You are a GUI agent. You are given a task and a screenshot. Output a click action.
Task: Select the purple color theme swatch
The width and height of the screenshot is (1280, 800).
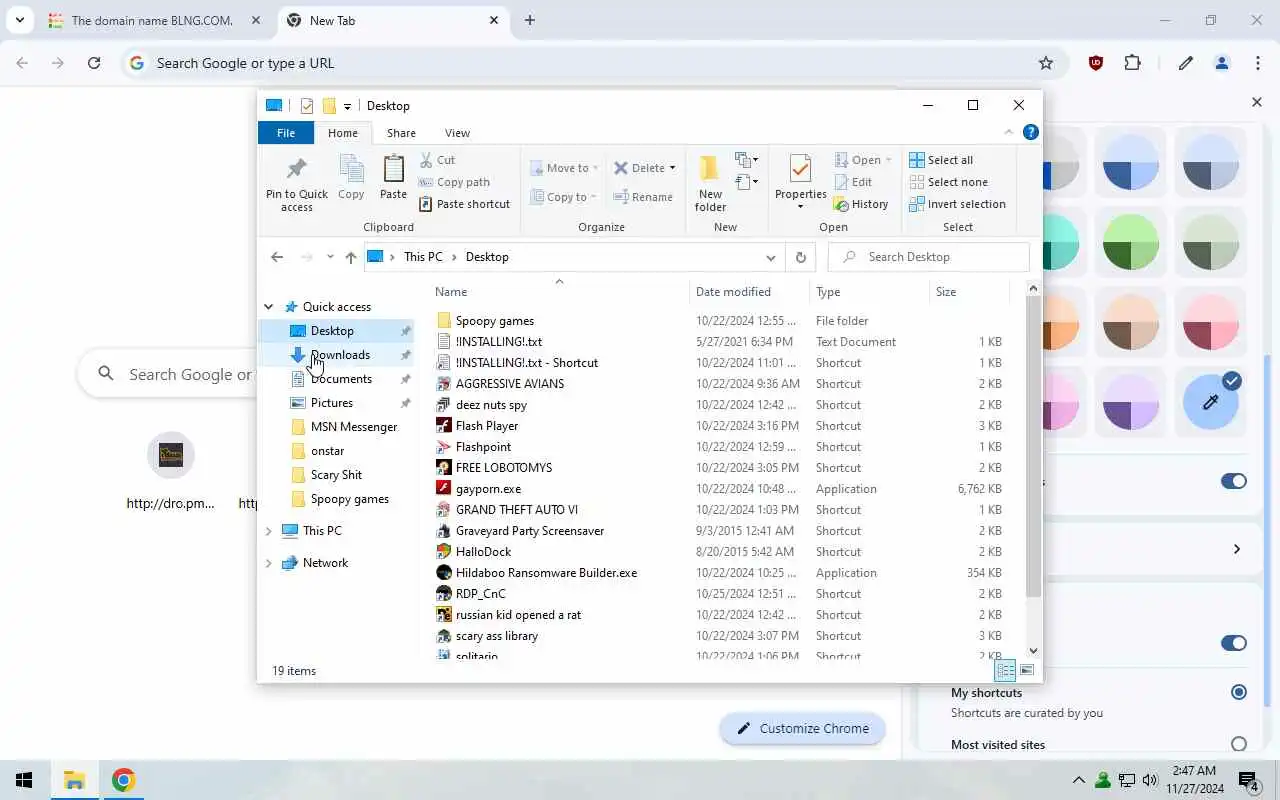(1130, 403)
